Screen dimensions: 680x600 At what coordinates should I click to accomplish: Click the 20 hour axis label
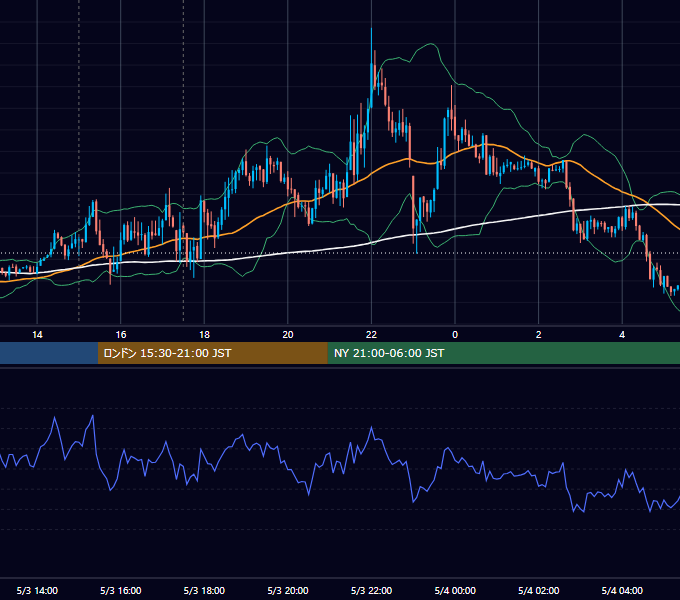click(x=288, y=335)
